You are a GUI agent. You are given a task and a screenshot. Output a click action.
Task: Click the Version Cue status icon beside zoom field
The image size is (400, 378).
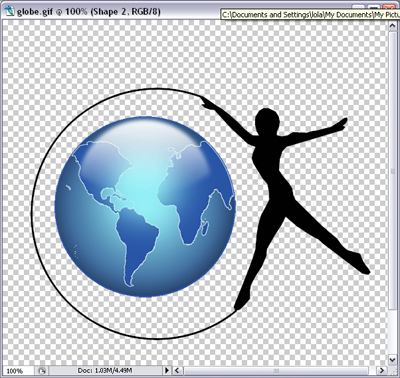(x=42, y=370)
